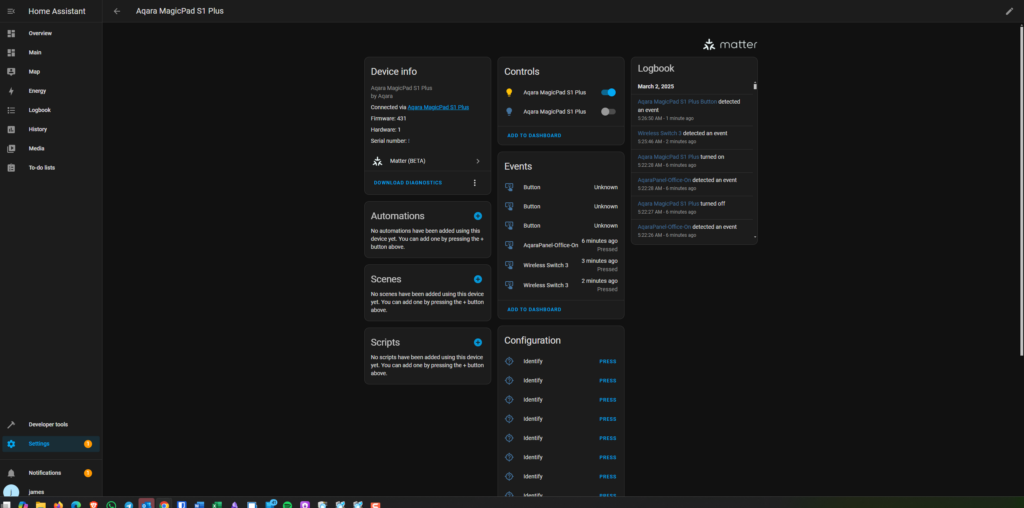Turn on the second Aqara MagicPad switch
This screenshot has width=1024, height=508.
tap(608, 111)
